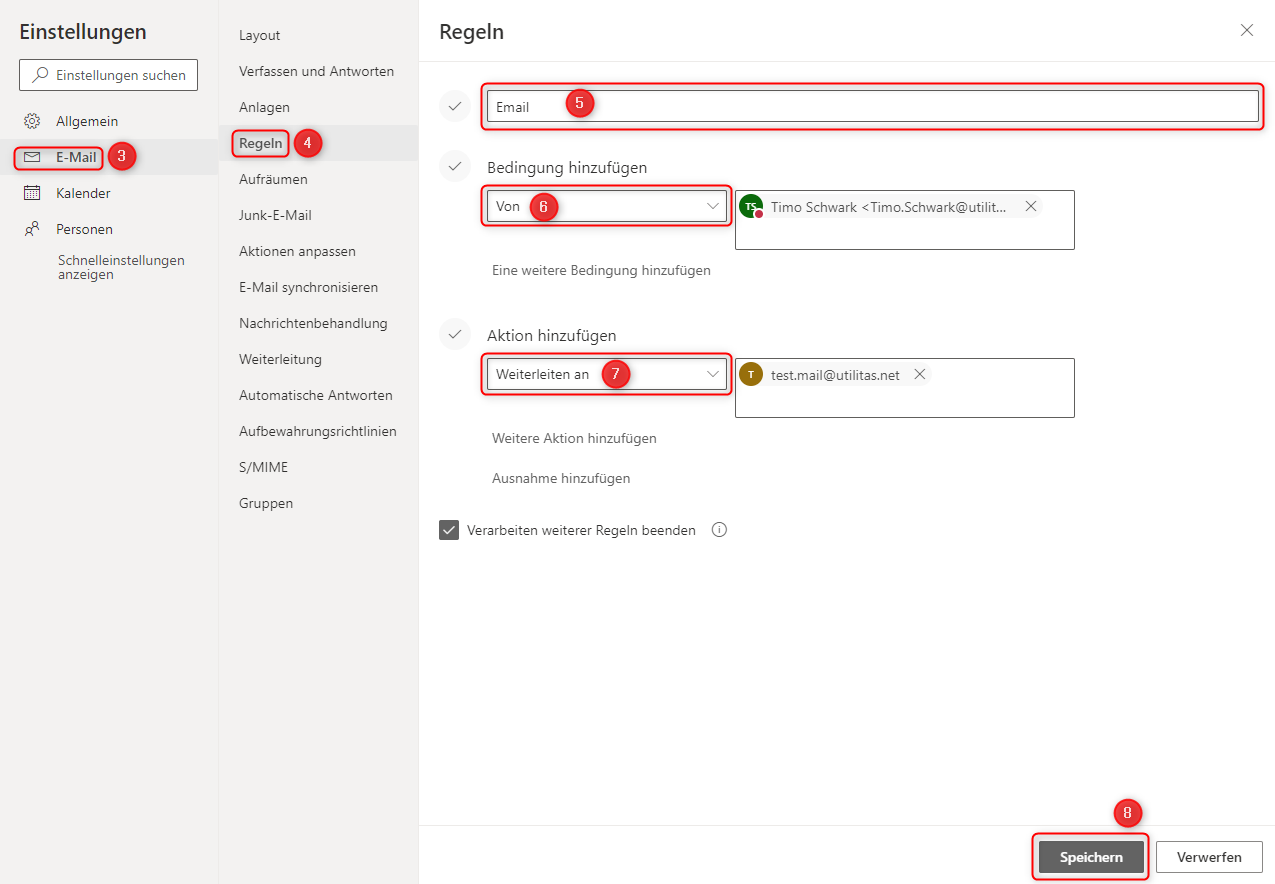Viewport: 1275px width, 884px height.
Task: Toggle Verarbeiten weiterer Regeln beenden checkbox
Action: tap(449, 530)
